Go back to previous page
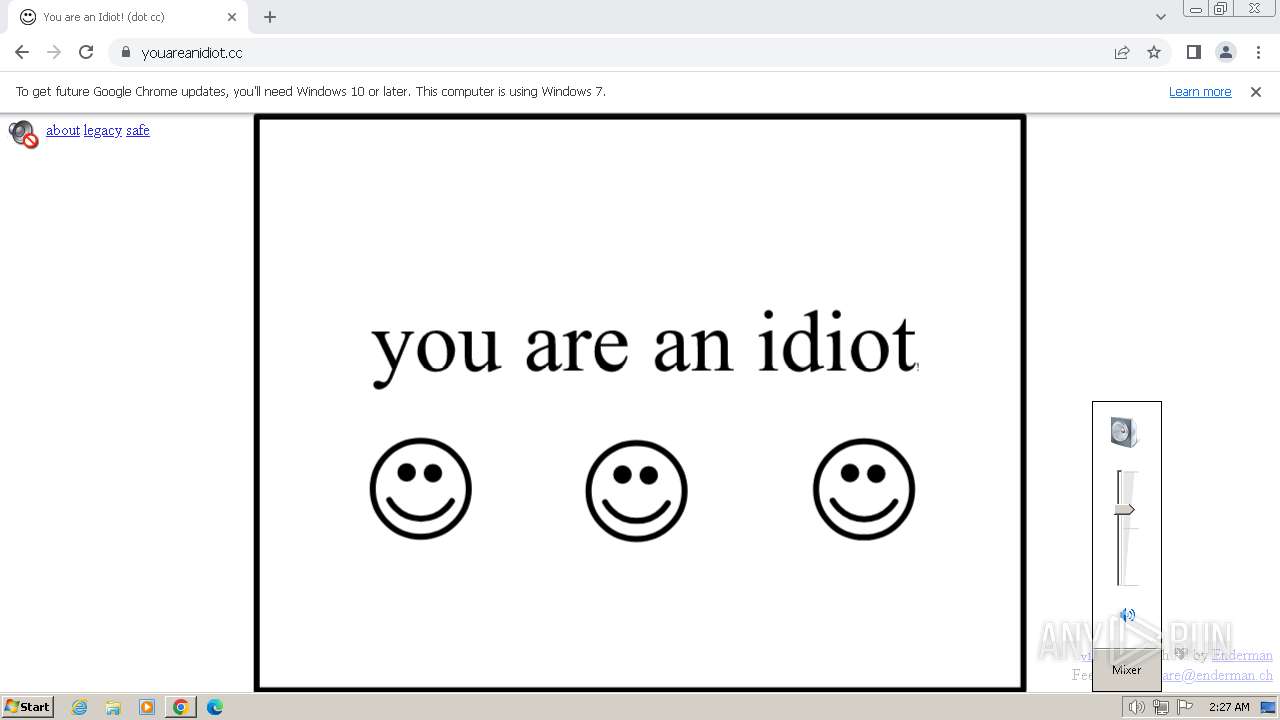The width and height of the screenshot is (1280, 720). point(22,53)
